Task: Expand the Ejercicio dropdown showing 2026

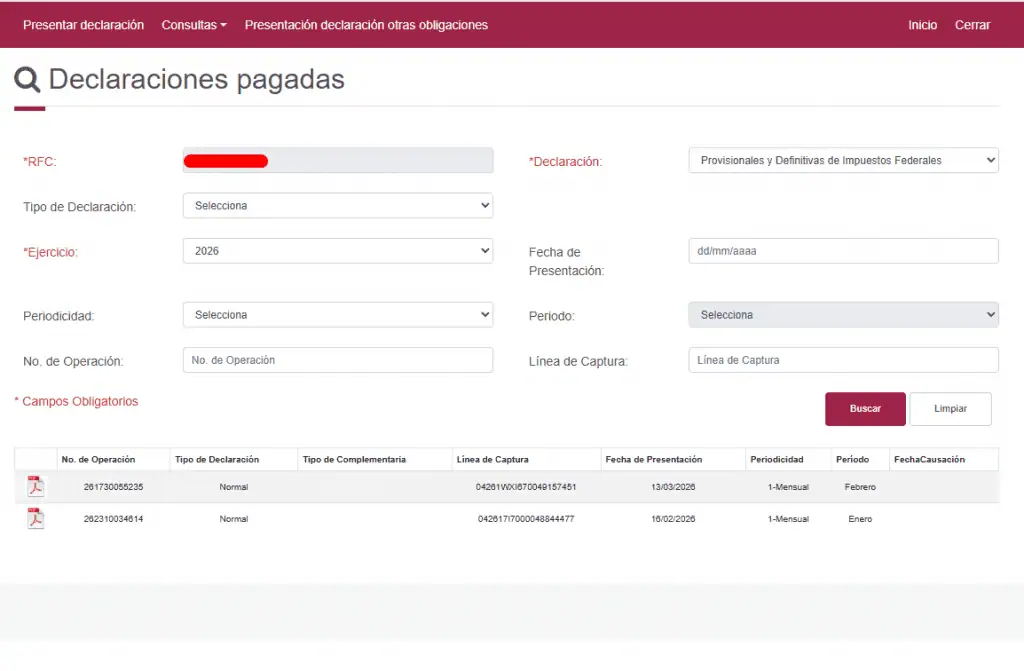Action: (337, 251)
